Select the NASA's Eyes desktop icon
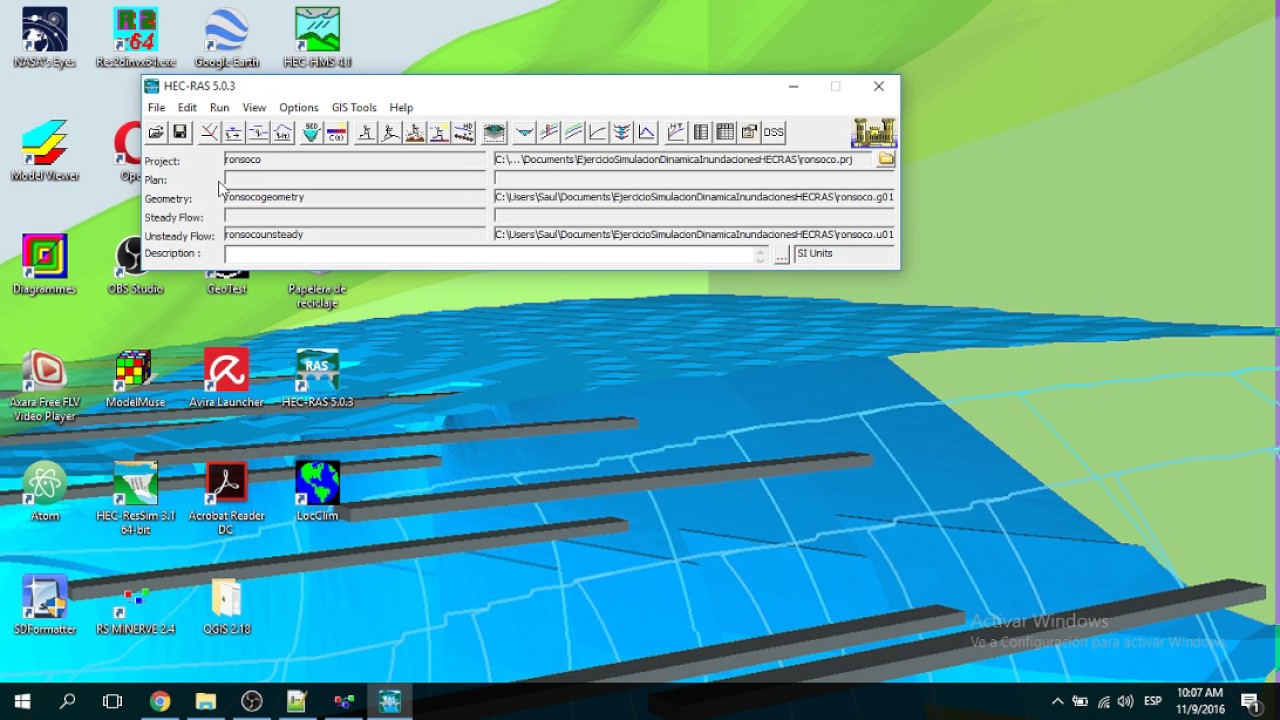The width and height of the screenshot is (1280, 720). (x=45, y=38)
